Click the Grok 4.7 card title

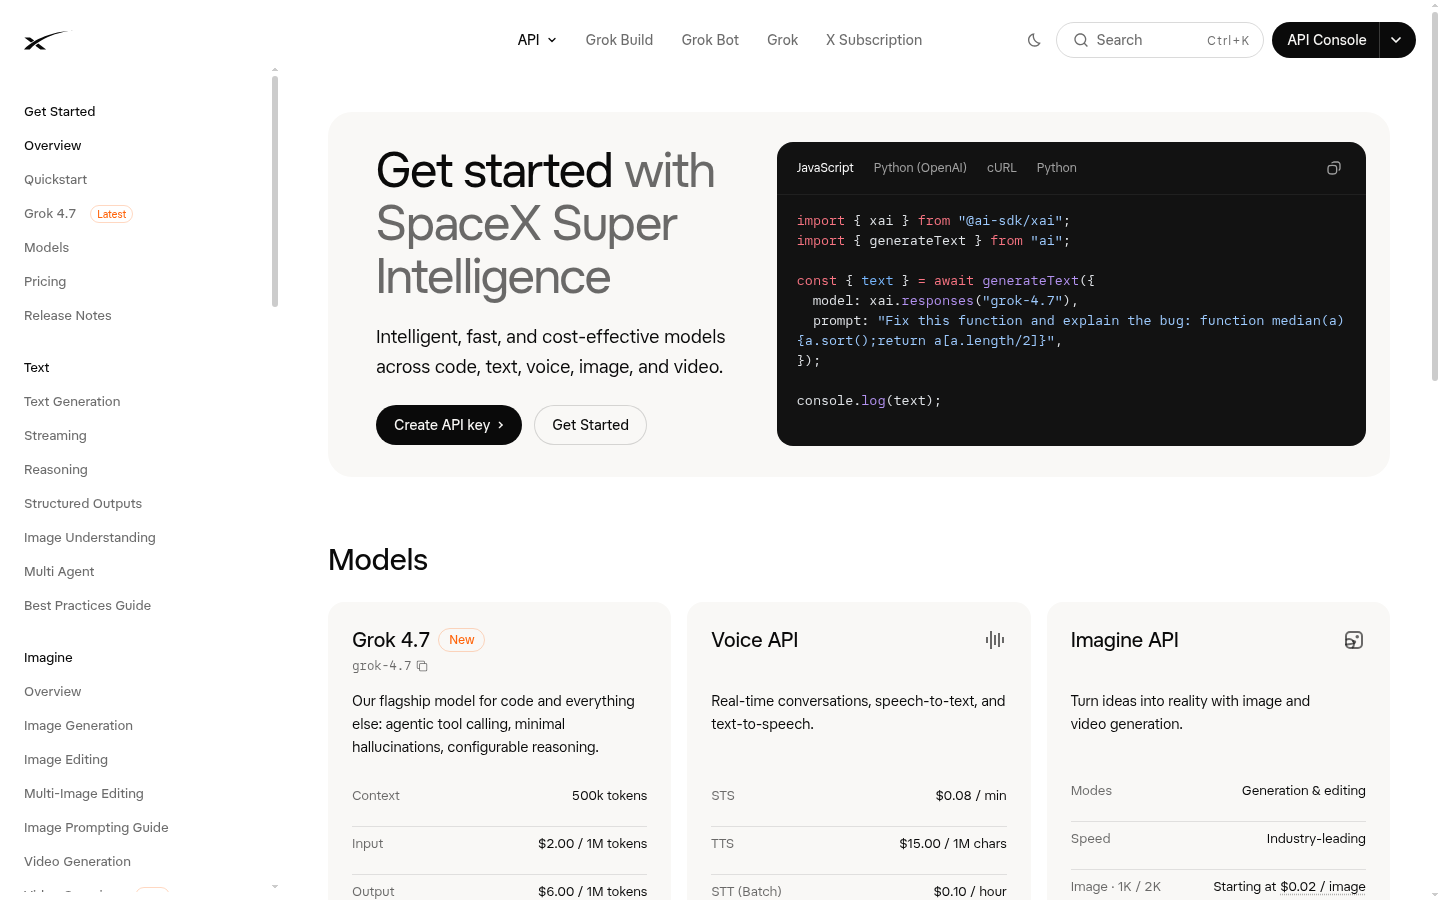pyautogui.click(x=391, y=640)
